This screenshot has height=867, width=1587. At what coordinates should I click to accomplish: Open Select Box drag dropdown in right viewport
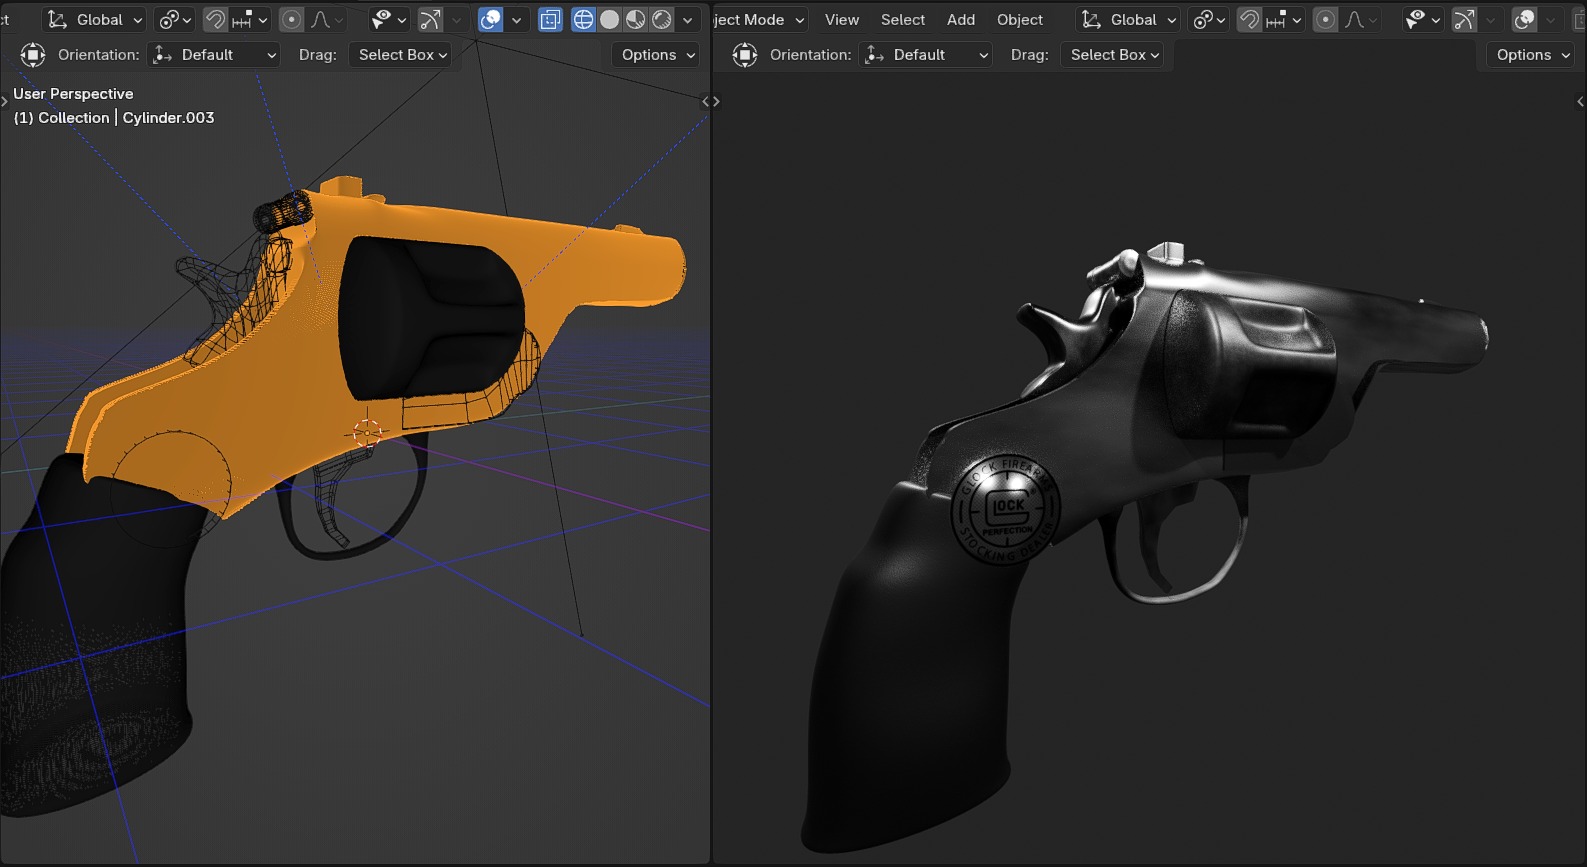(x=1112, y=55)
